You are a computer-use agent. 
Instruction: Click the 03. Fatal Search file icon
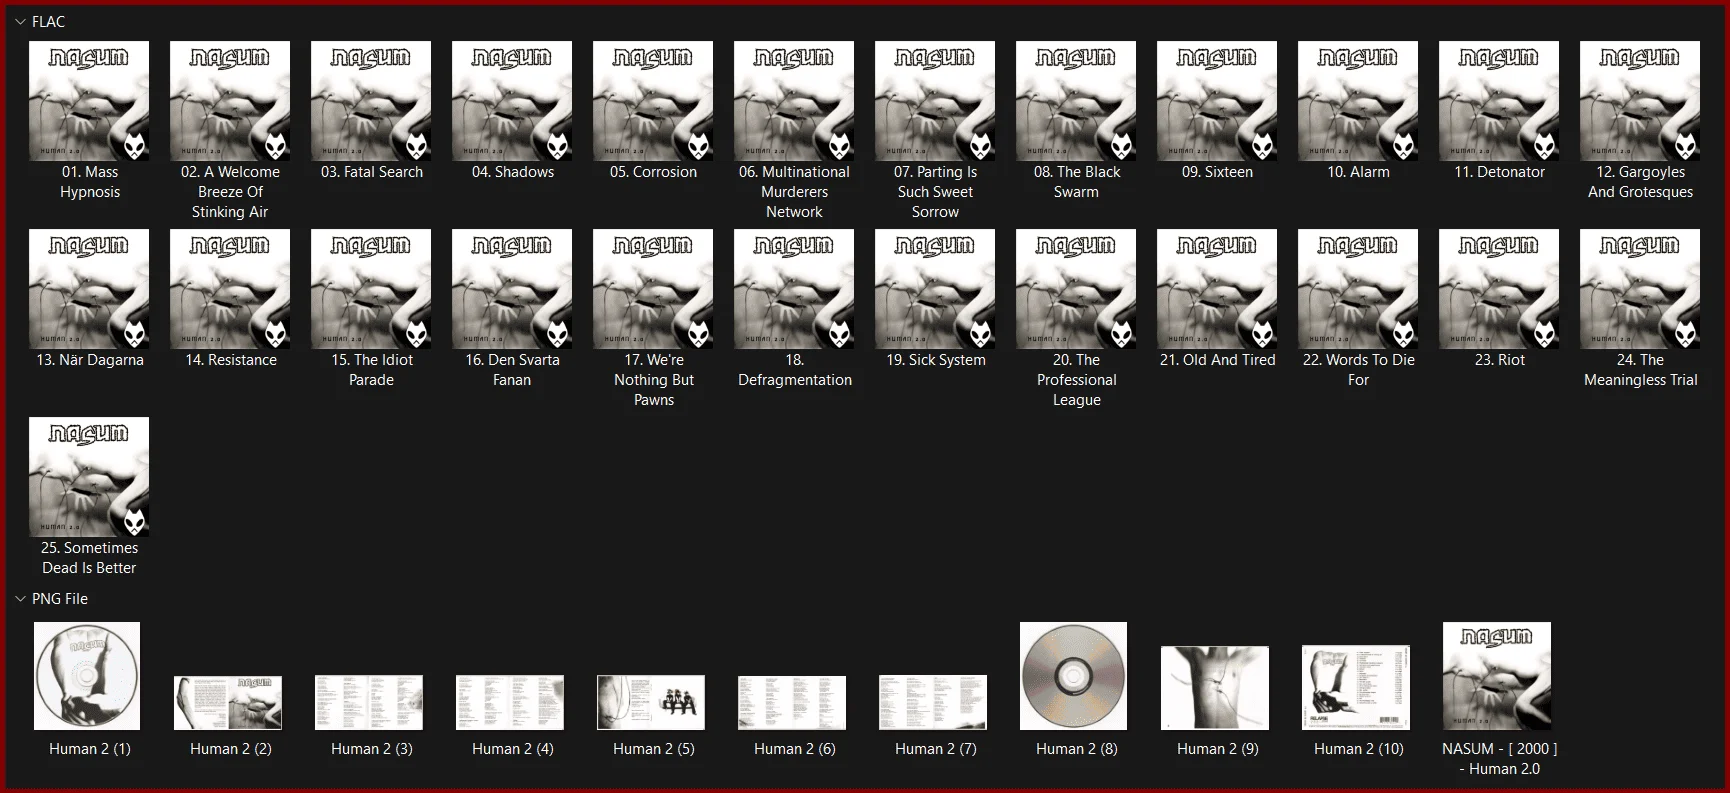click(371, 101)
